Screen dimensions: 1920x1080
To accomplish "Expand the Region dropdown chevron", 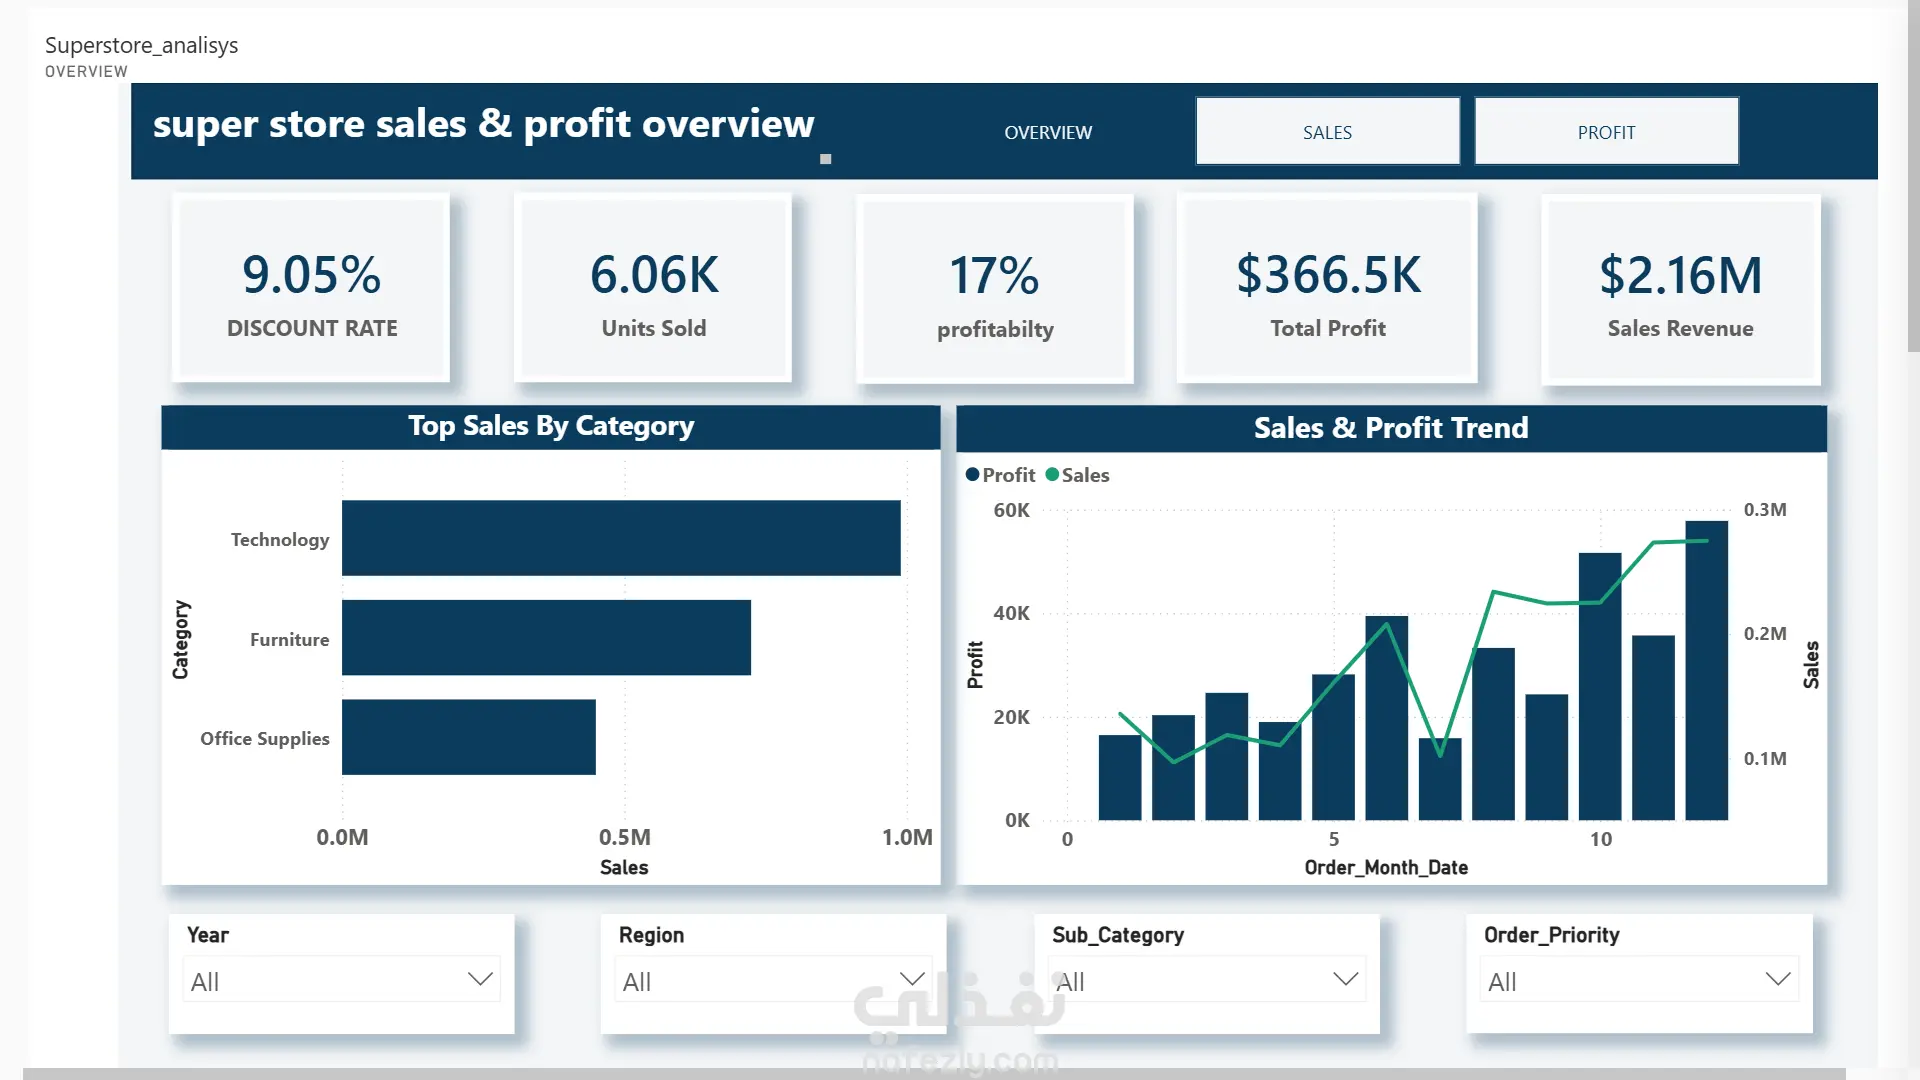I will (x=912, y=979).
